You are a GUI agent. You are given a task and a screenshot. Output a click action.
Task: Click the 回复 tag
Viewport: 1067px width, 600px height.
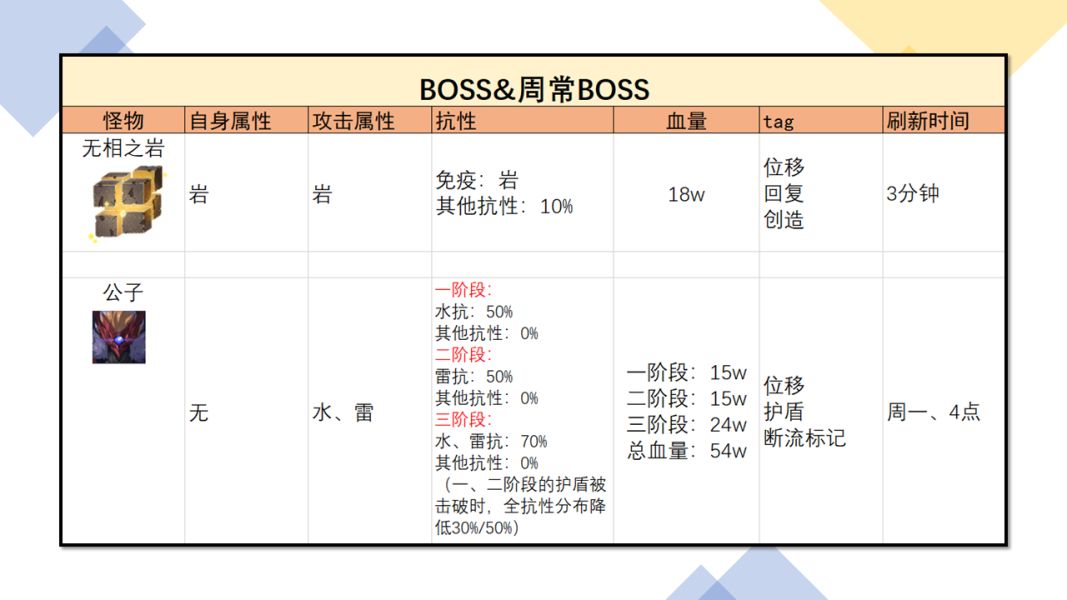(783, 193)
